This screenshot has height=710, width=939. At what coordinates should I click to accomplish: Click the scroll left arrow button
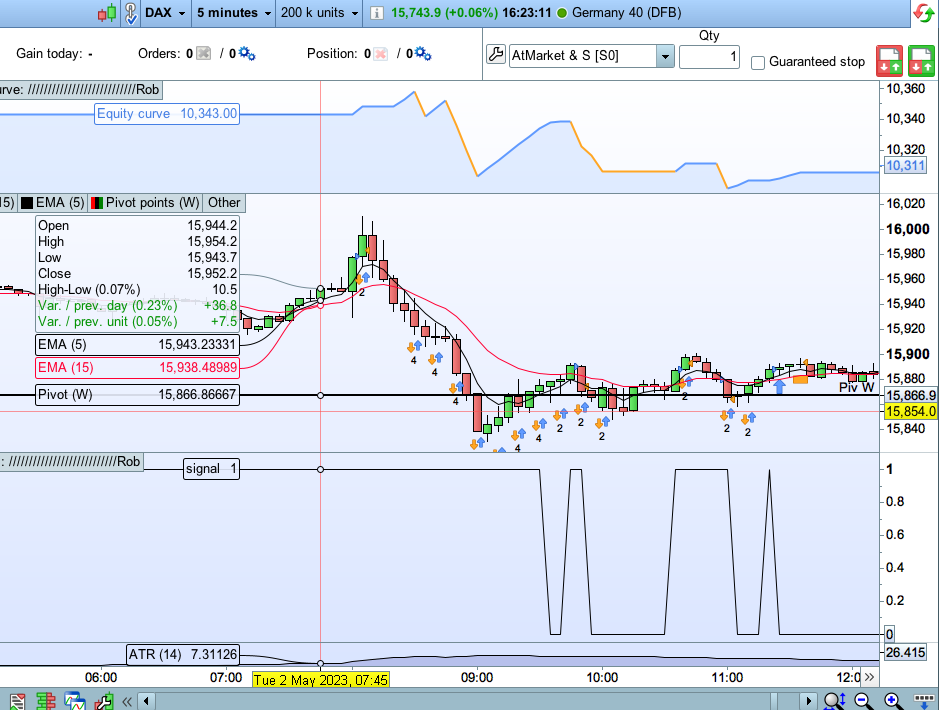pos(147,701)
